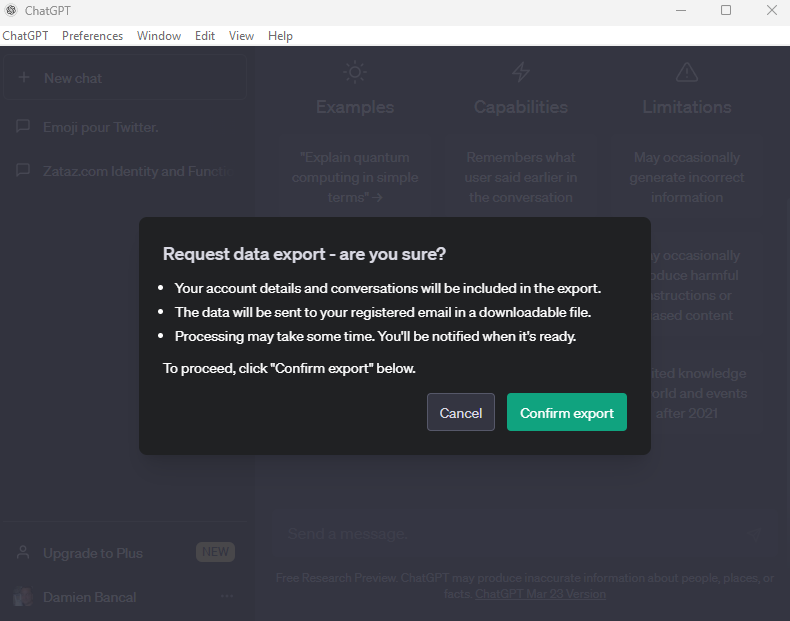Open the Damien Bancal account entry
The image size is (790, 621).
pos(125,597)
